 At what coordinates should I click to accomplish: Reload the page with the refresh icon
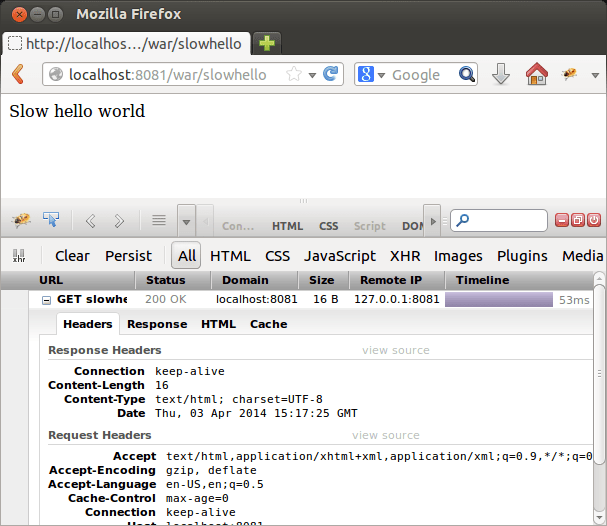[x=332, y=74]
